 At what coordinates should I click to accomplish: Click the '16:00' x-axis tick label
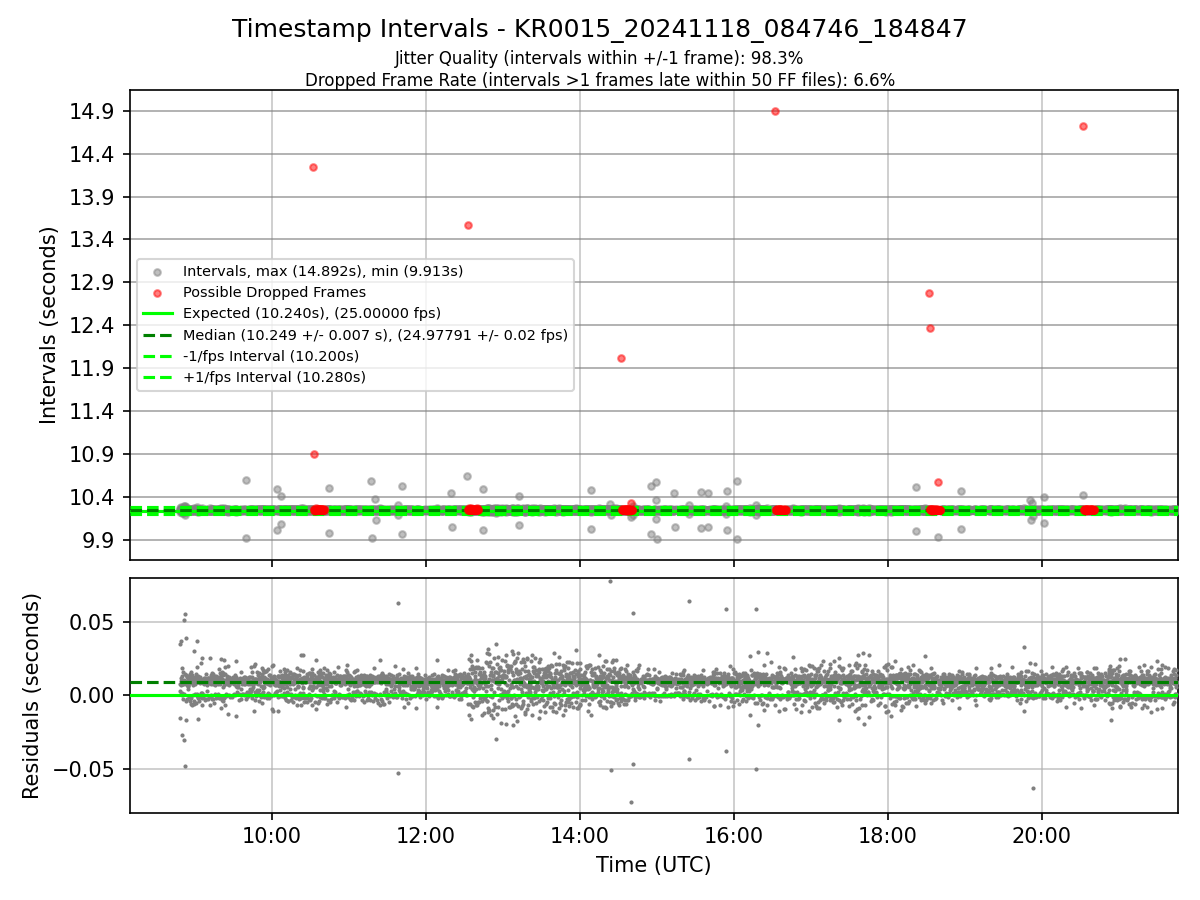point(734,835)
